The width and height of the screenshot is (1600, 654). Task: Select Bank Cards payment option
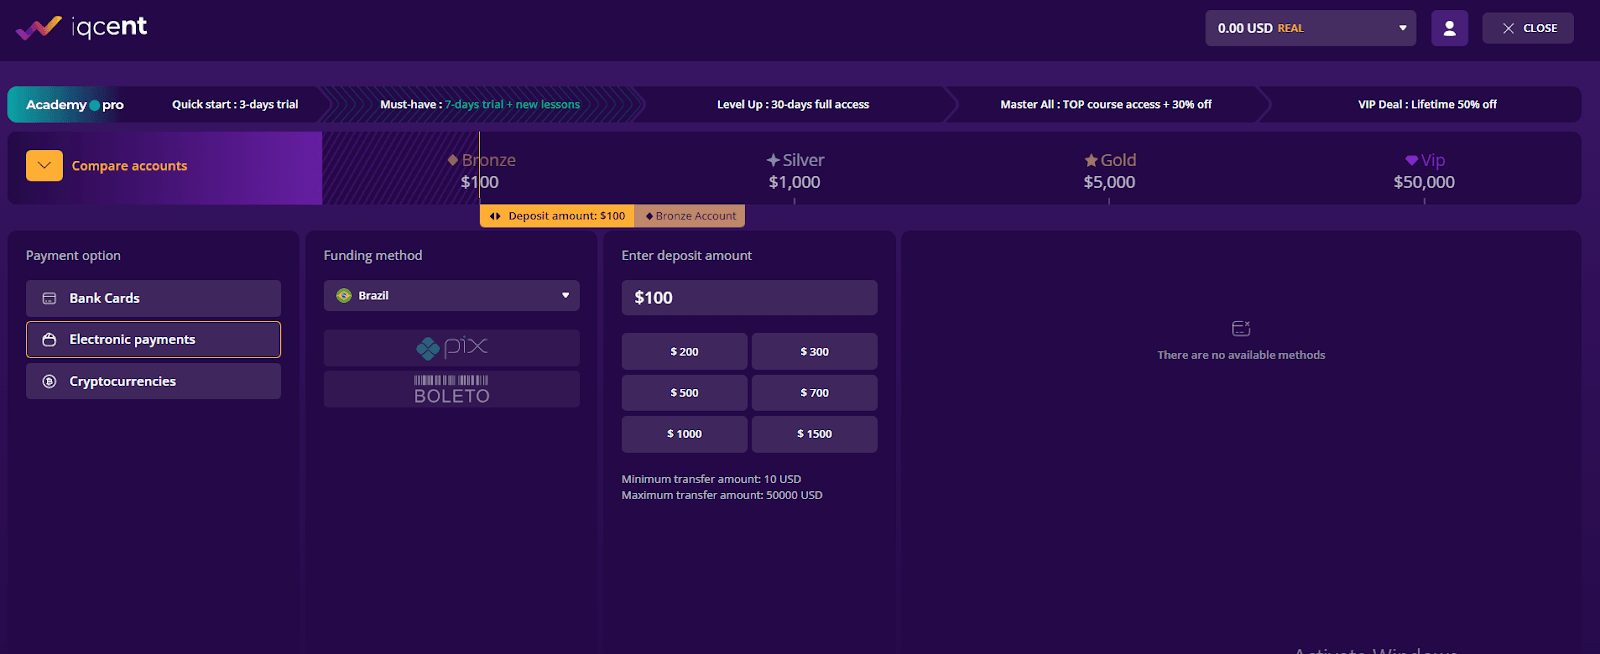click(153, 298)
